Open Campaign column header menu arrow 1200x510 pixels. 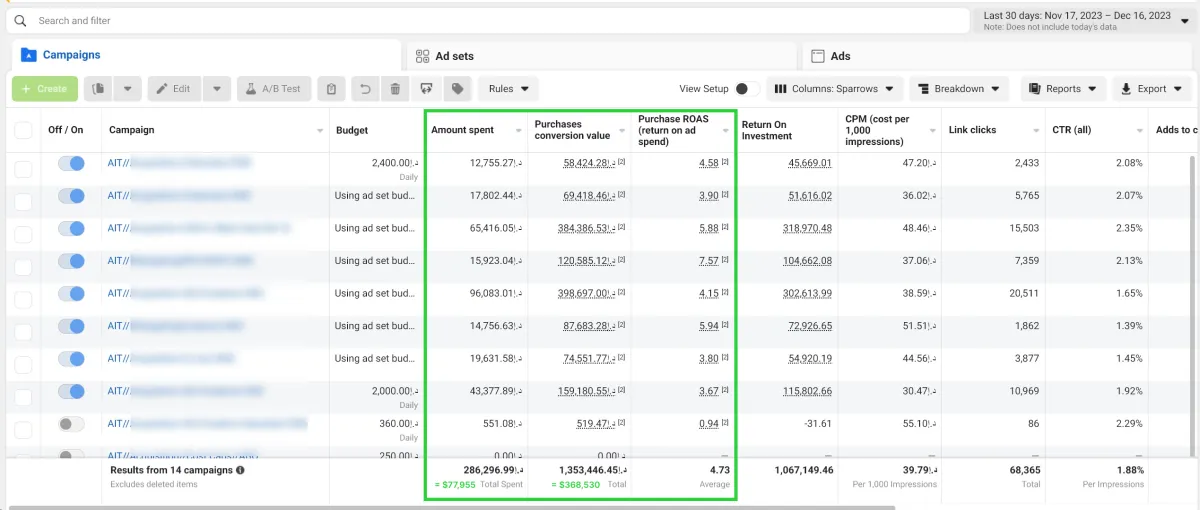click(x=320, y=131)
